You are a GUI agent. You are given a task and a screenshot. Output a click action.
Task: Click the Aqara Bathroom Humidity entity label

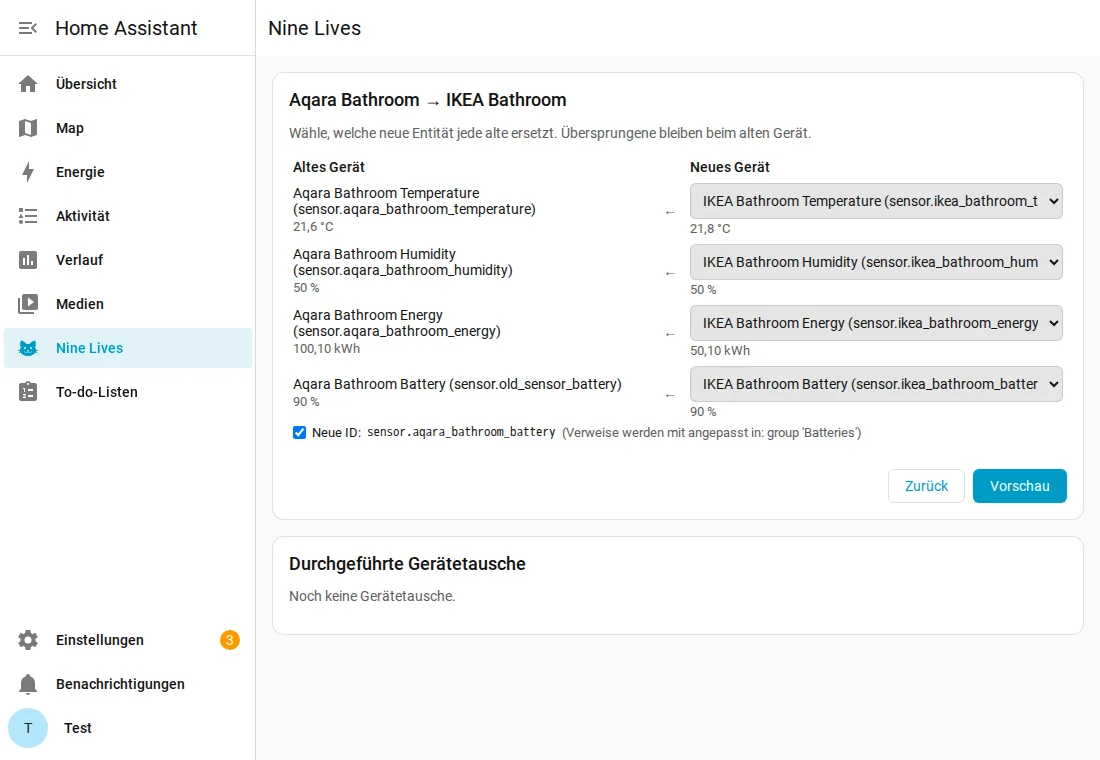point(403,262)
